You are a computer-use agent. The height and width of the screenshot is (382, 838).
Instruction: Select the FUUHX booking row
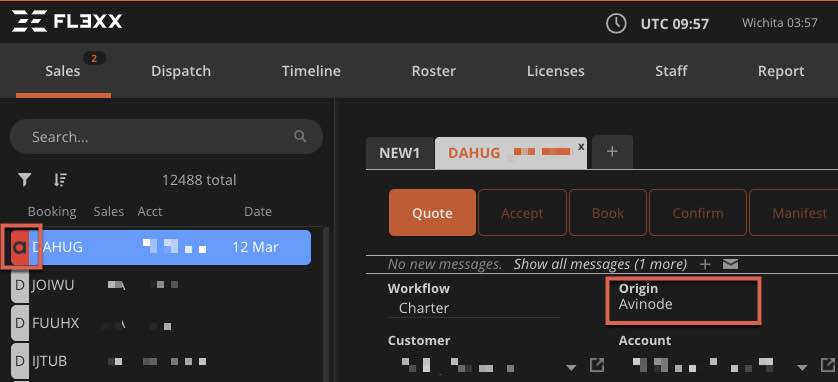pos(161,323)
